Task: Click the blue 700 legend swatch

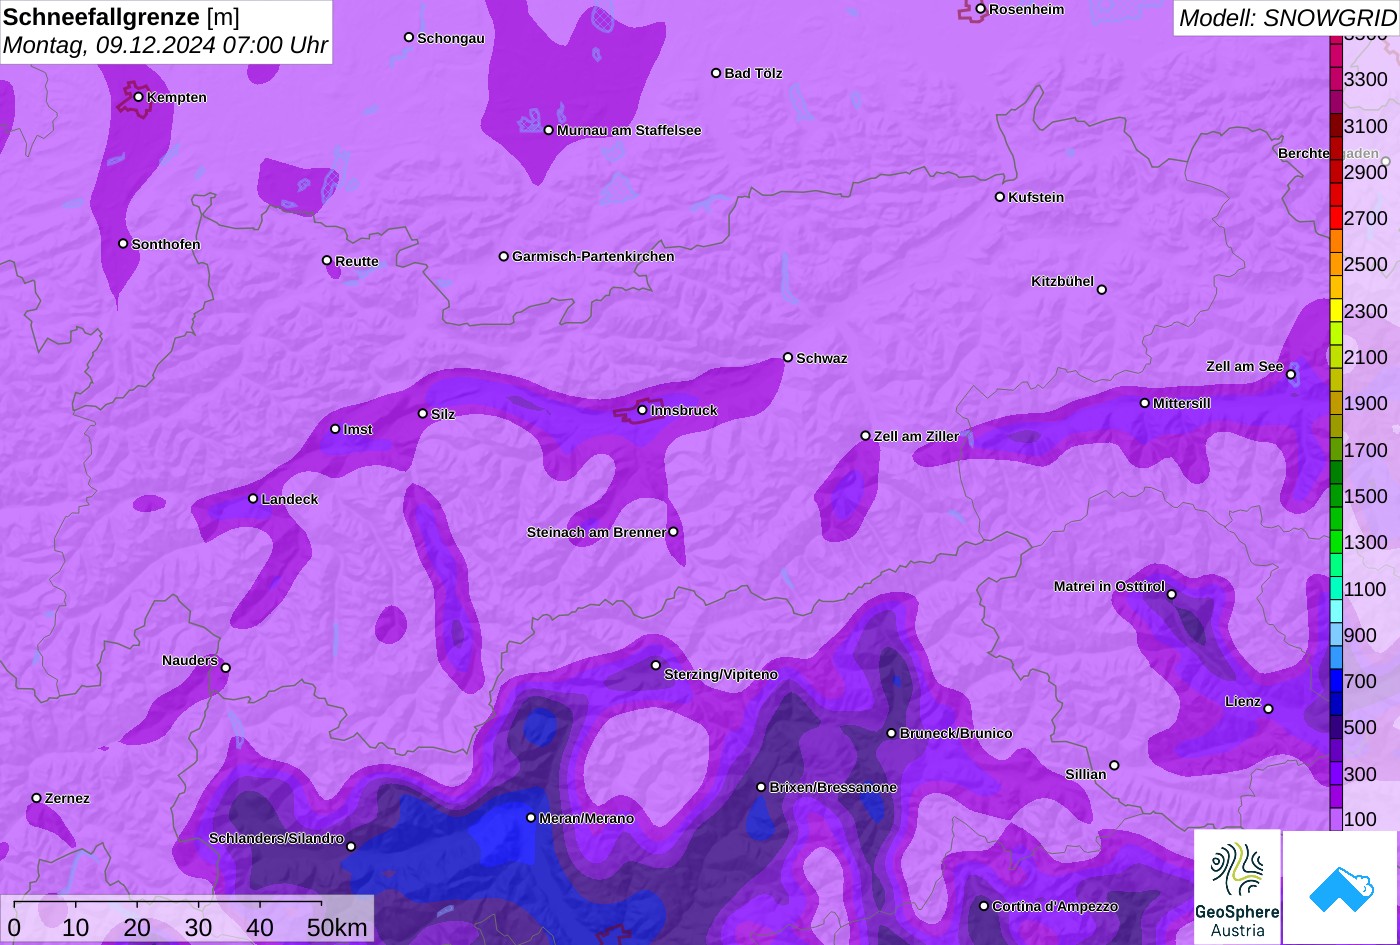Action: [x=1336, y=681]
